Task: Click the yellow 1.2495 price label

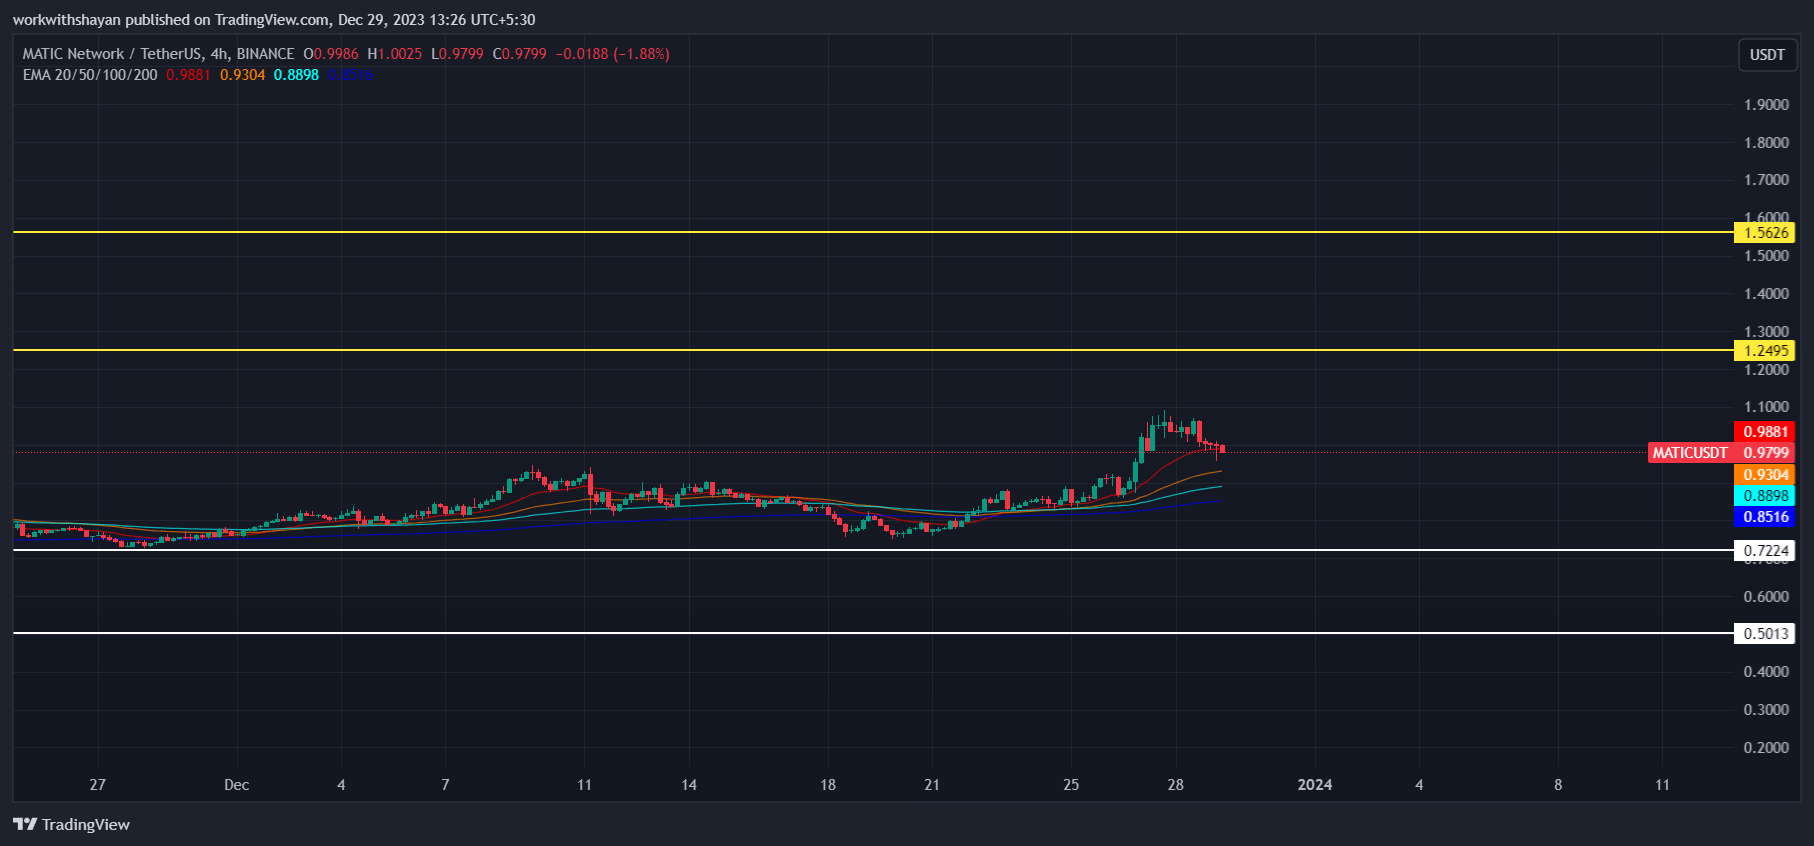Action: (1765, 351)
